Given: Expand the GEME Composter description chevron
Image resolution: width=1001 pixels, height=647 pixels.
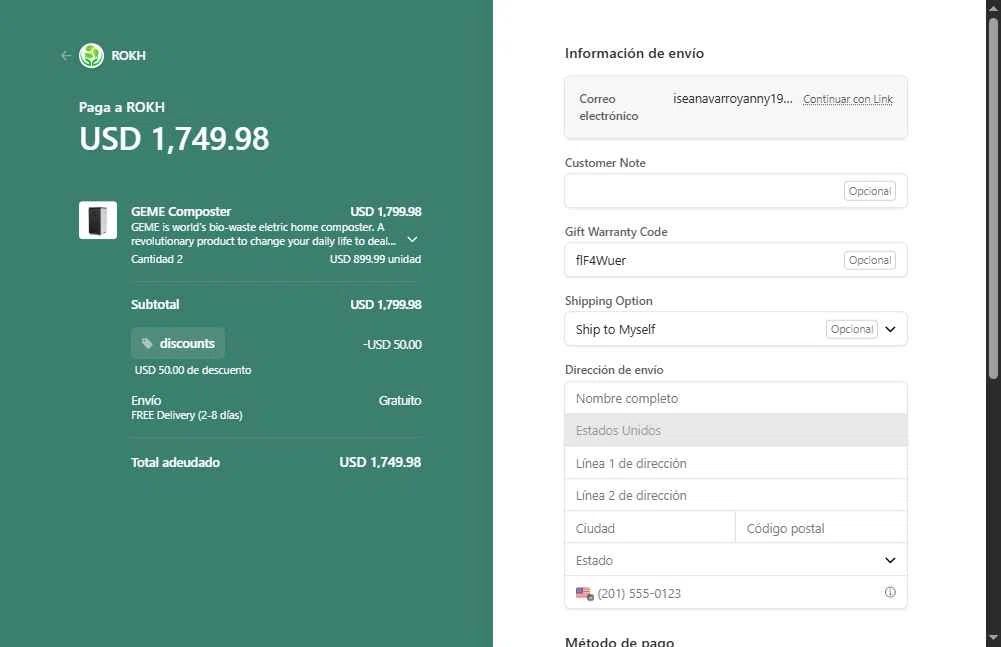Looking at the screenshot, I should click(412, 240).
